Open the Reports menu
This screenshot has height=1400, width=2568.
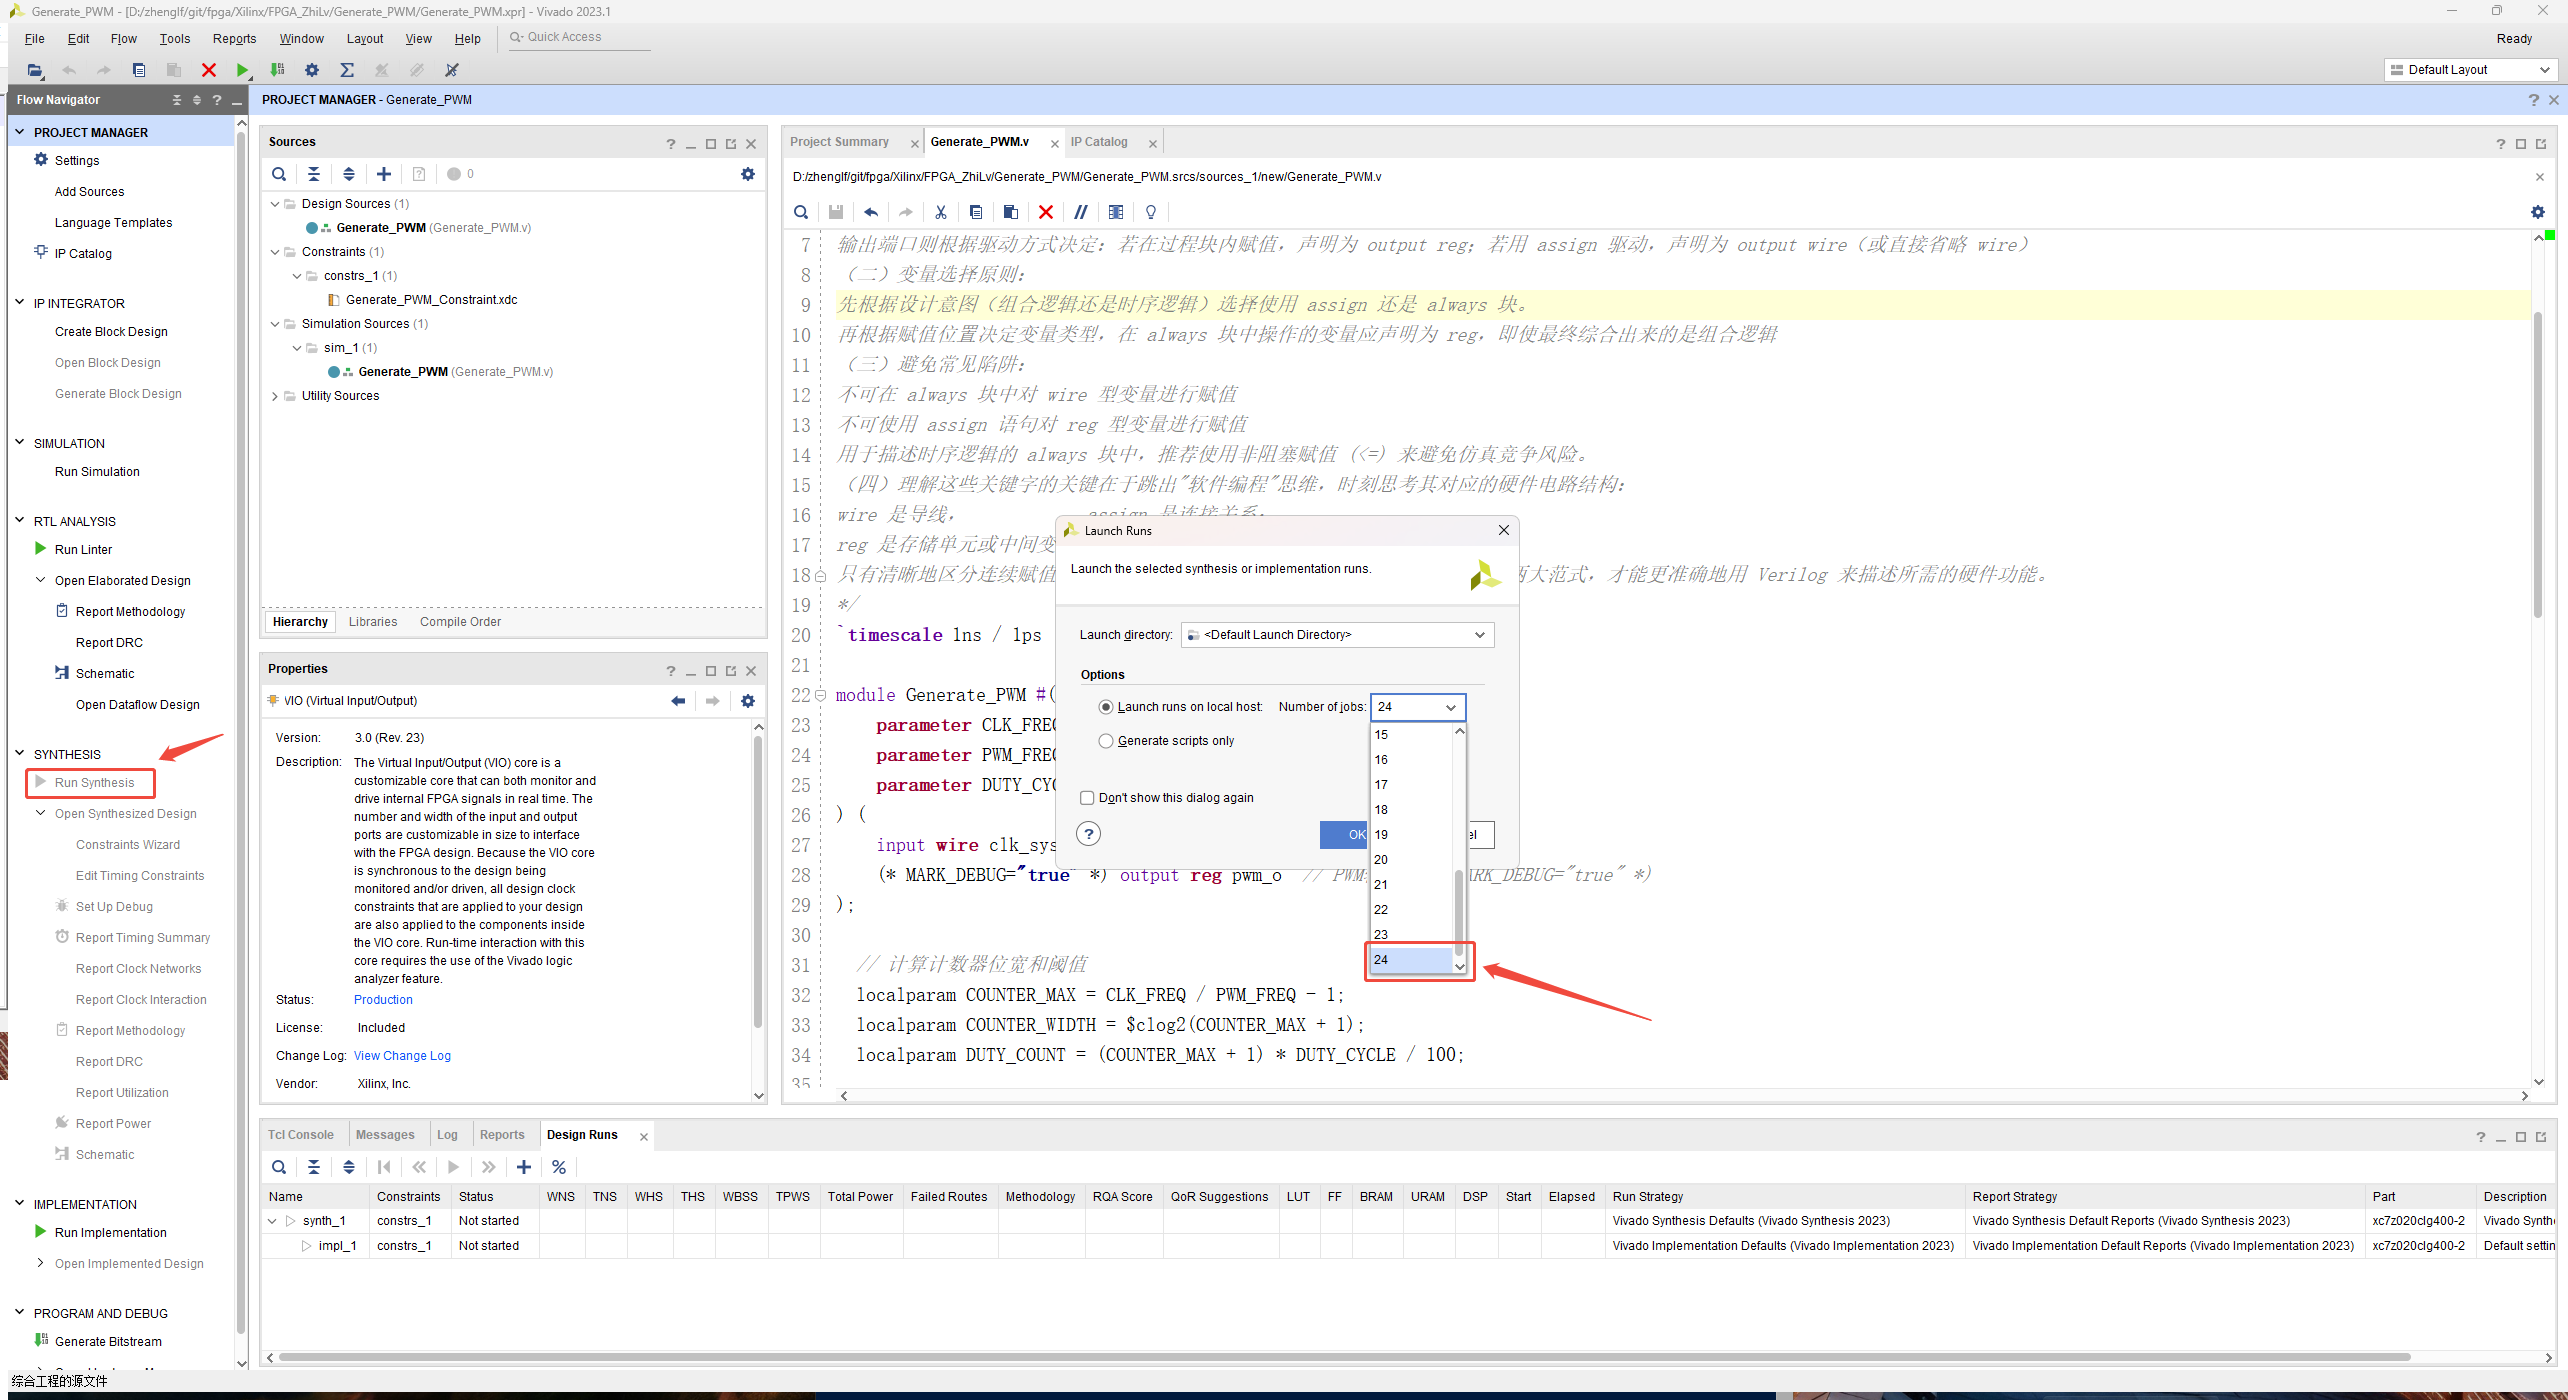coord(234,38)
